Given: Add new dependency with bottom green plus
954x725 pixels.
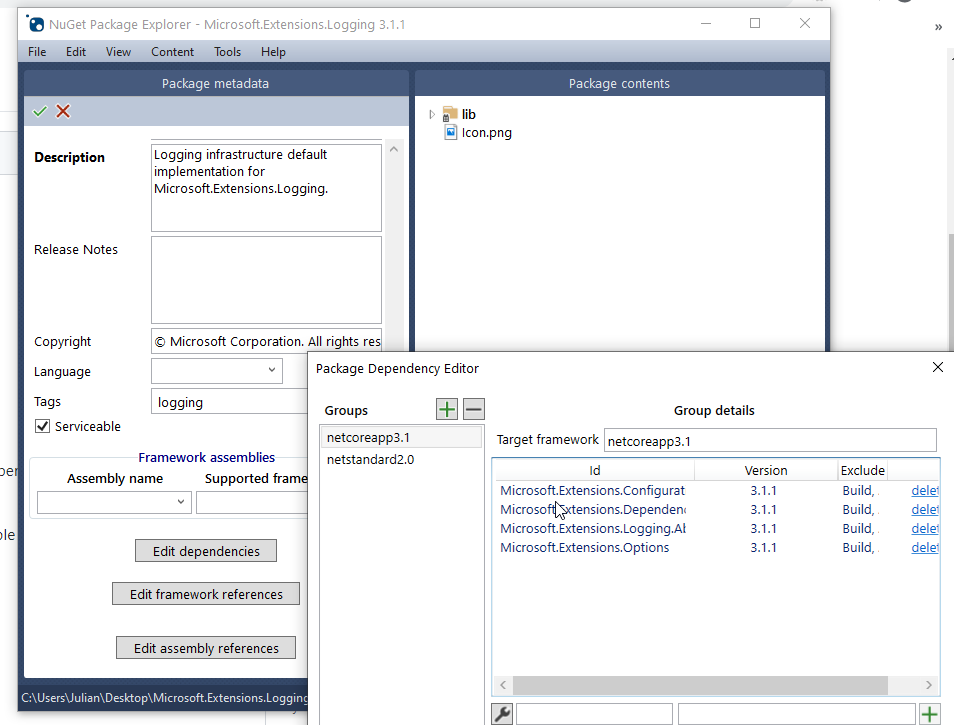Looking at the screenshot, I should pyautogui.click(x=930, y=714).
